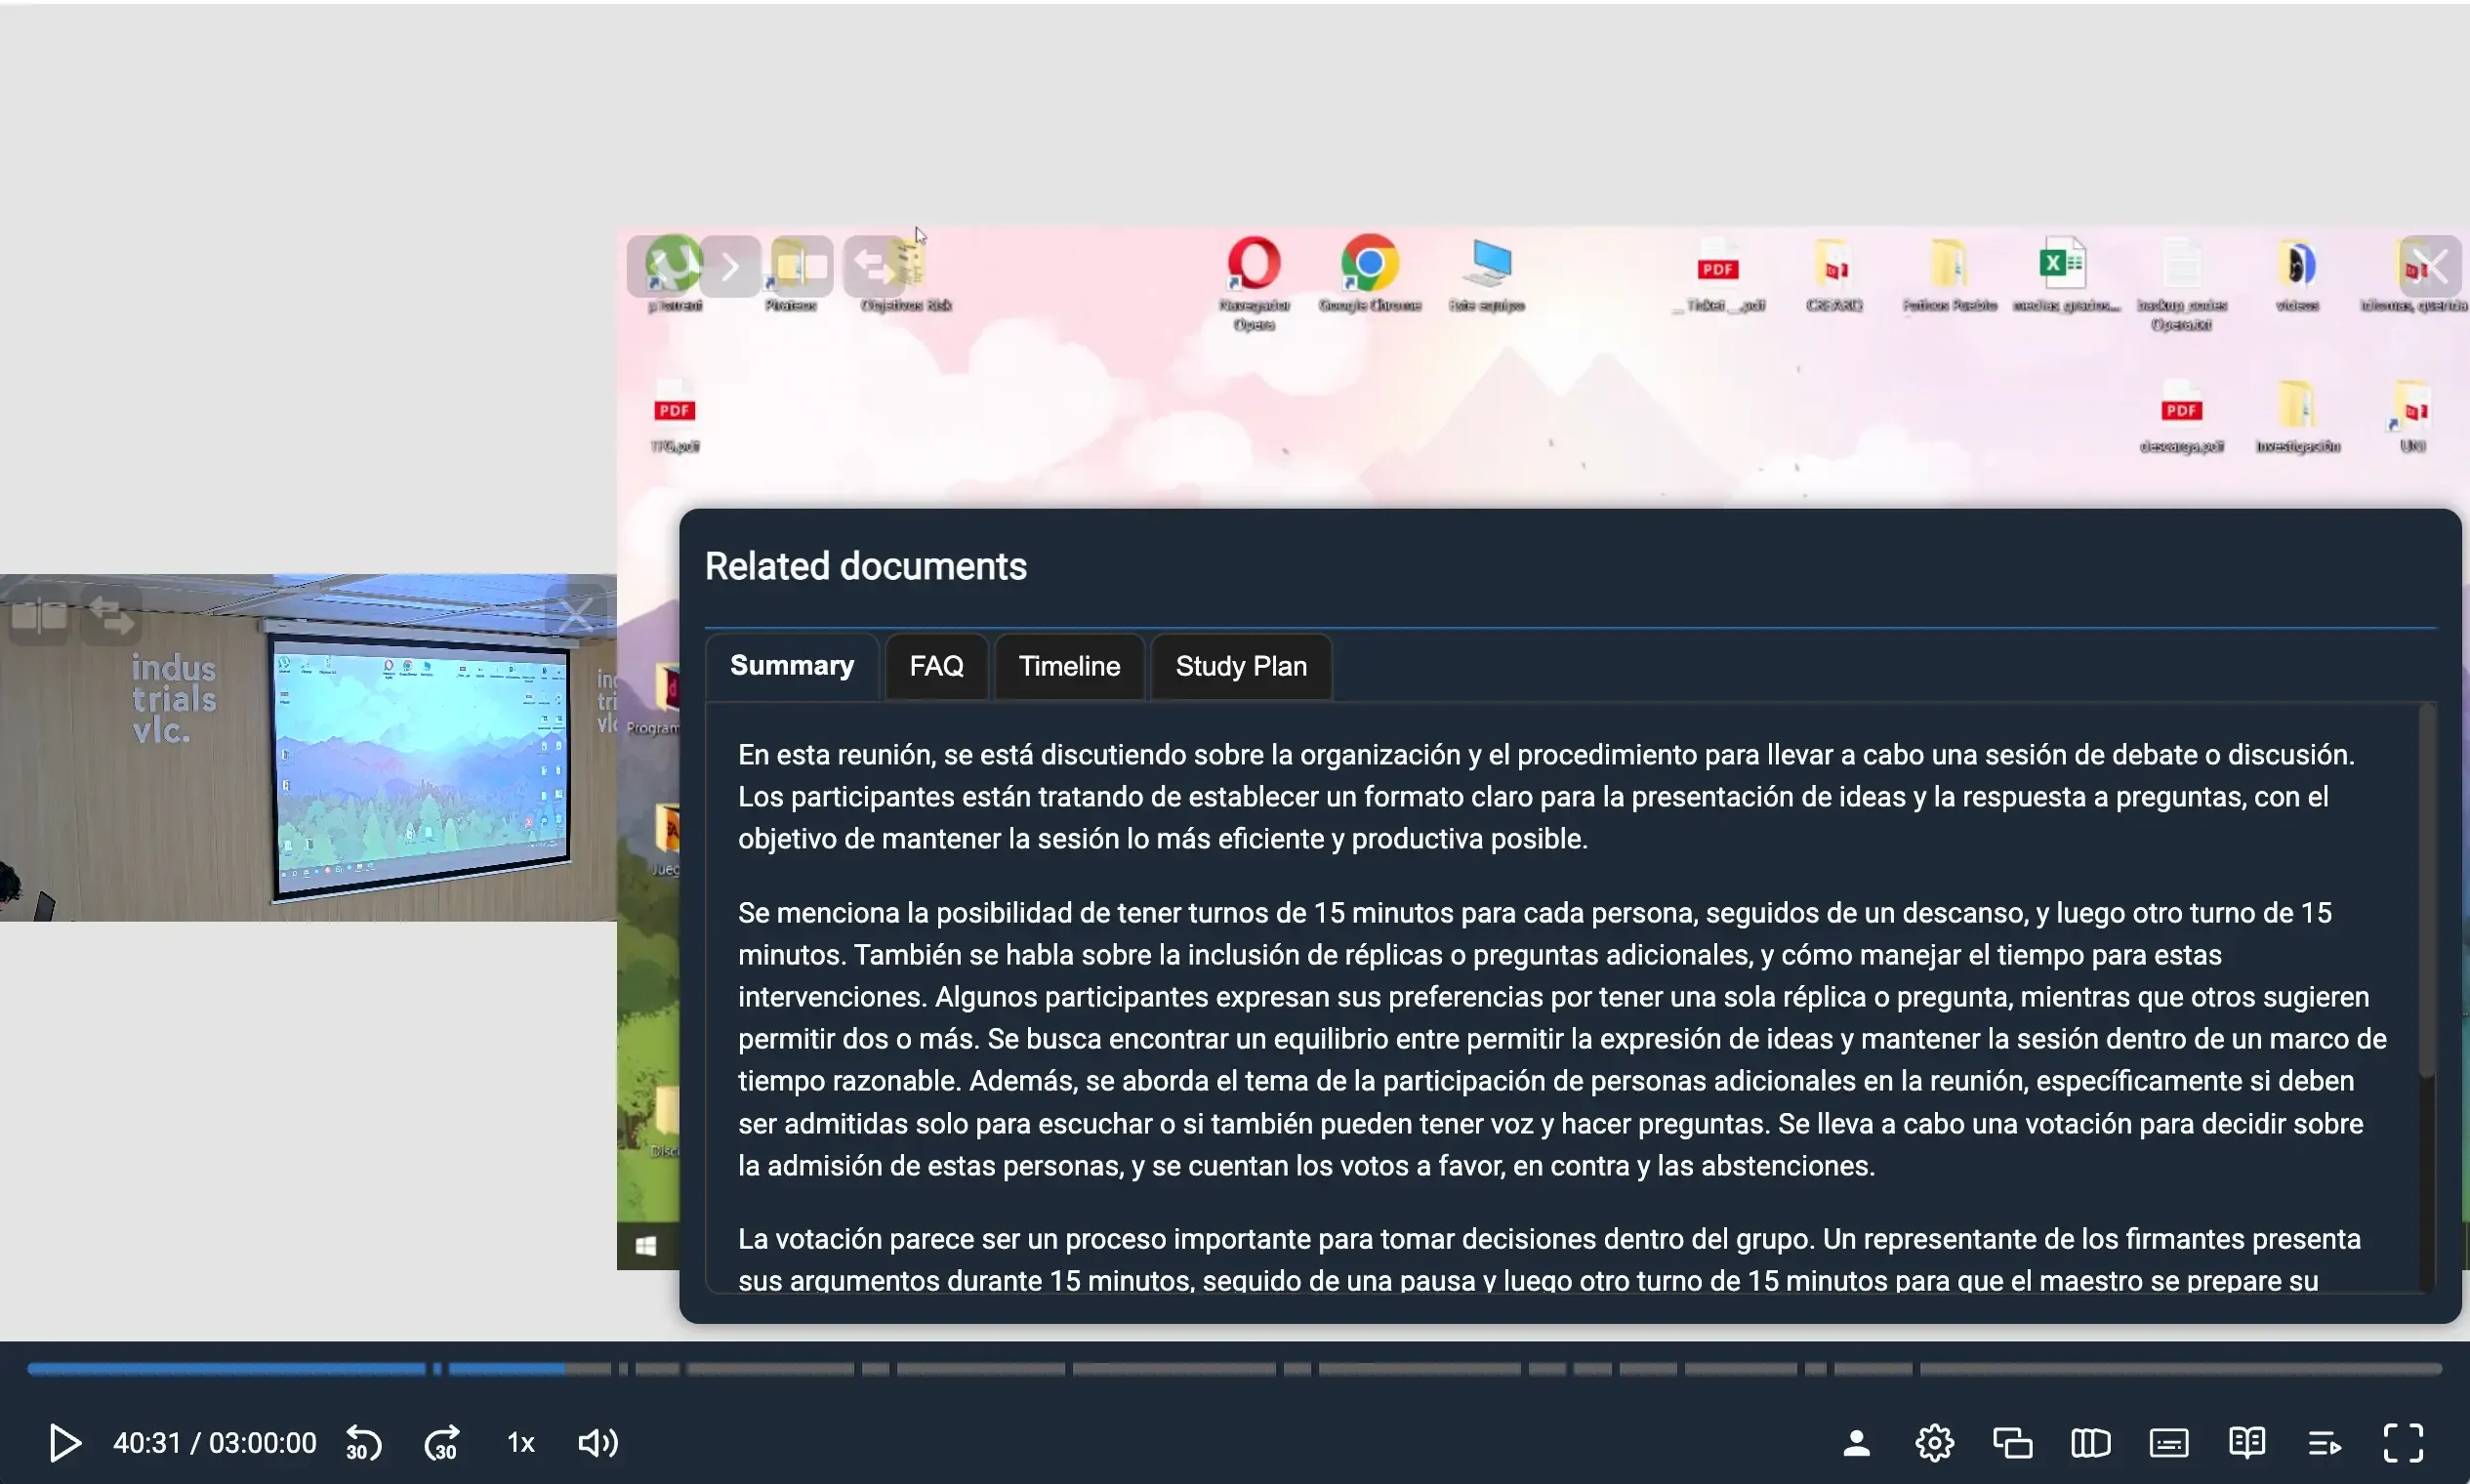Open the Study Plan tab
2470x1484 pixels.
pyautogui.click(x=1240, y=665)
